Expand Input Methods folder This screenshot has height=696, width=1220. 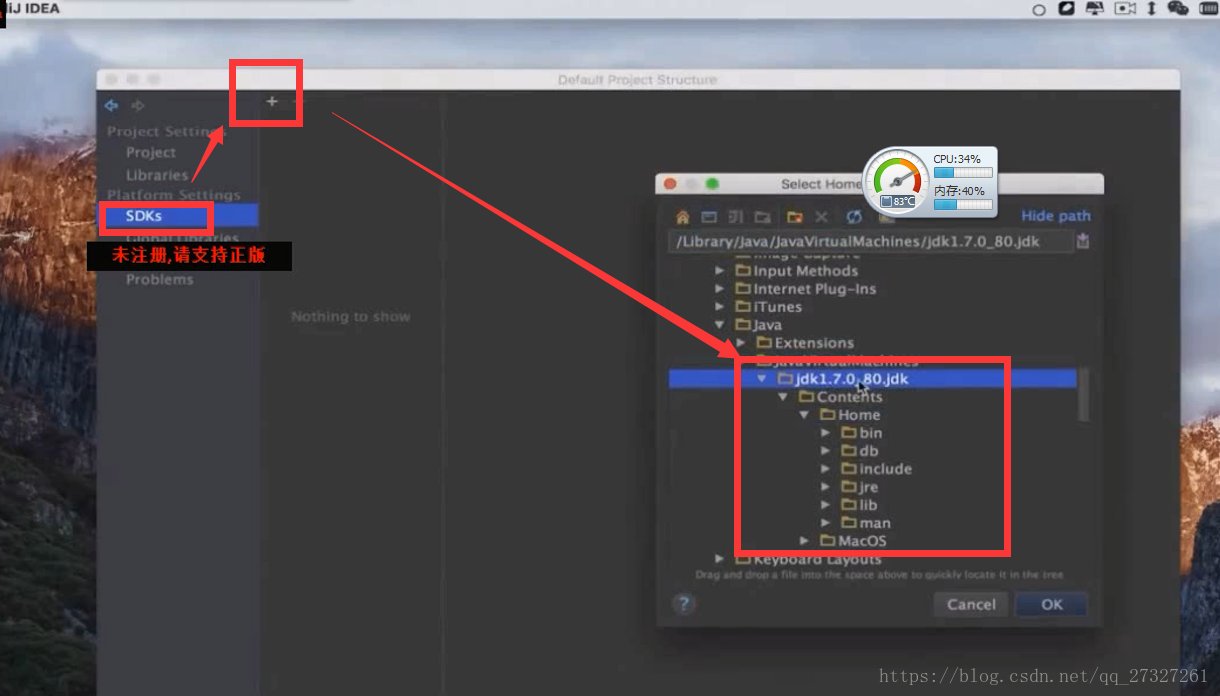720,271
